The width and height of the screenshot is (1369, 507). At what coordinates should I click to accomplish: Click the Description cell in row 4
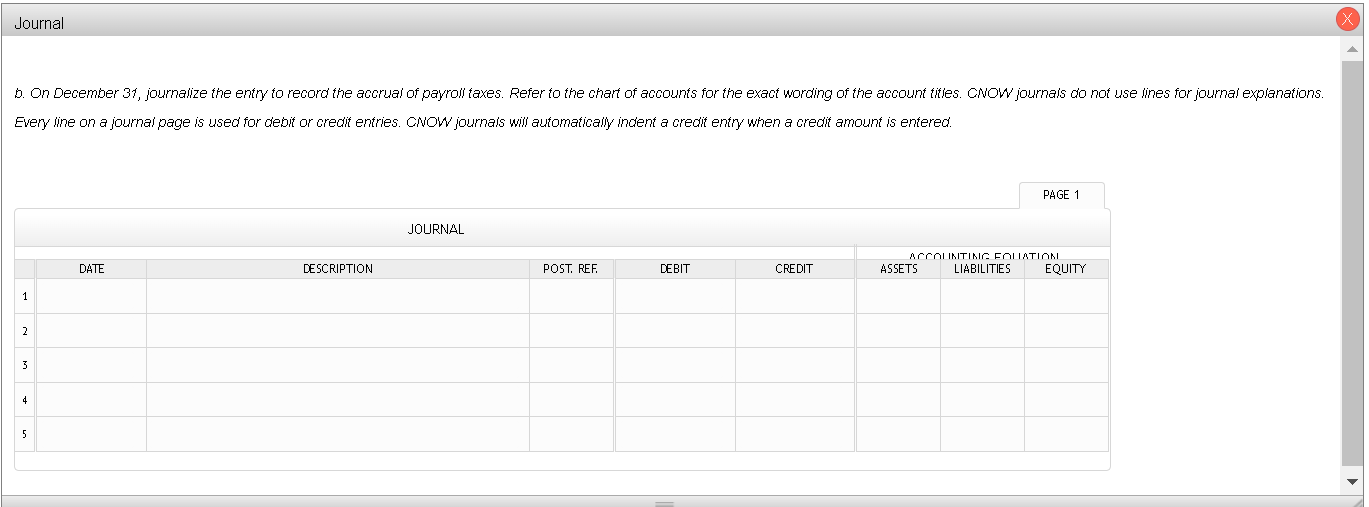[338, 400]
